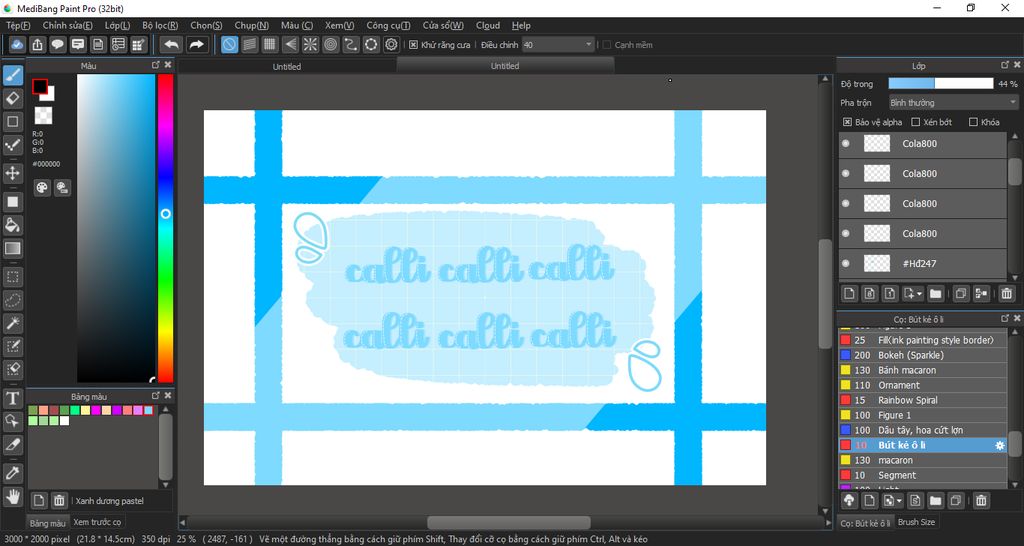Viewport: 1024px width, 546px height.
Task: Open snap settings gear icon
Action: pos(391,44)
